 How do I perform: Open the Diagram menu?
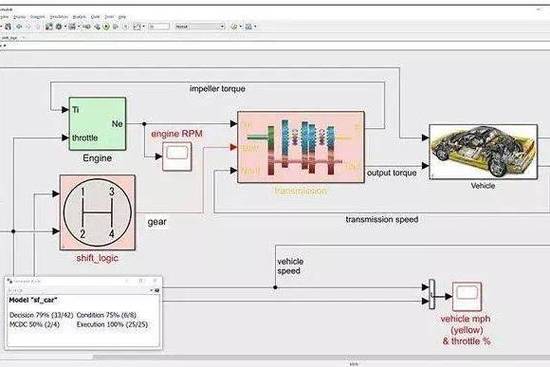(x=38, y=17)
